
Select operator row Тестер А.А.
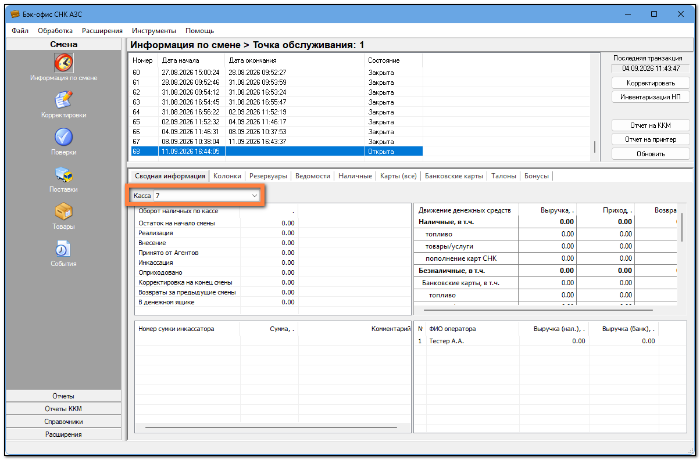click(x=549, y=341)
